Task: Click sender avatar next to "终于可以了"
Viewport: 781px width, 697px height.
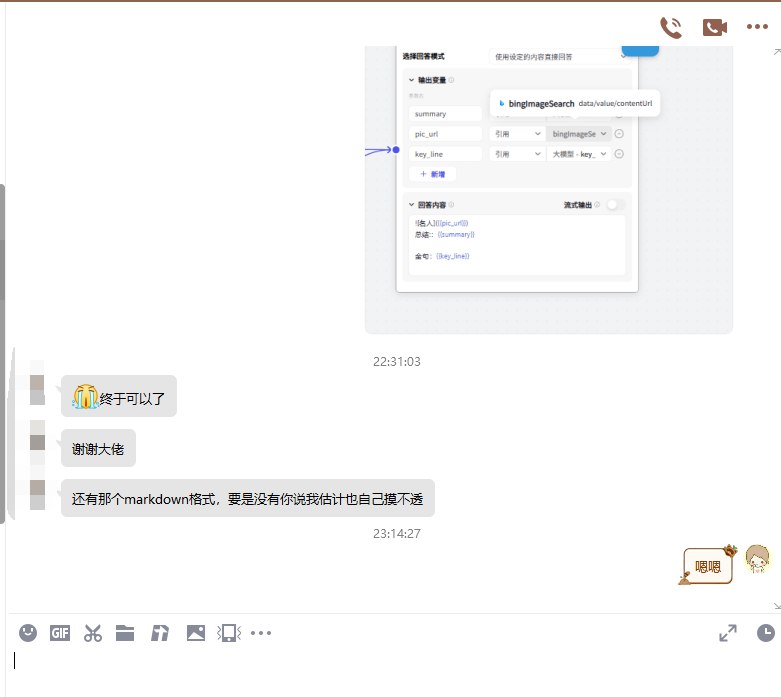Action: (37, 390)
